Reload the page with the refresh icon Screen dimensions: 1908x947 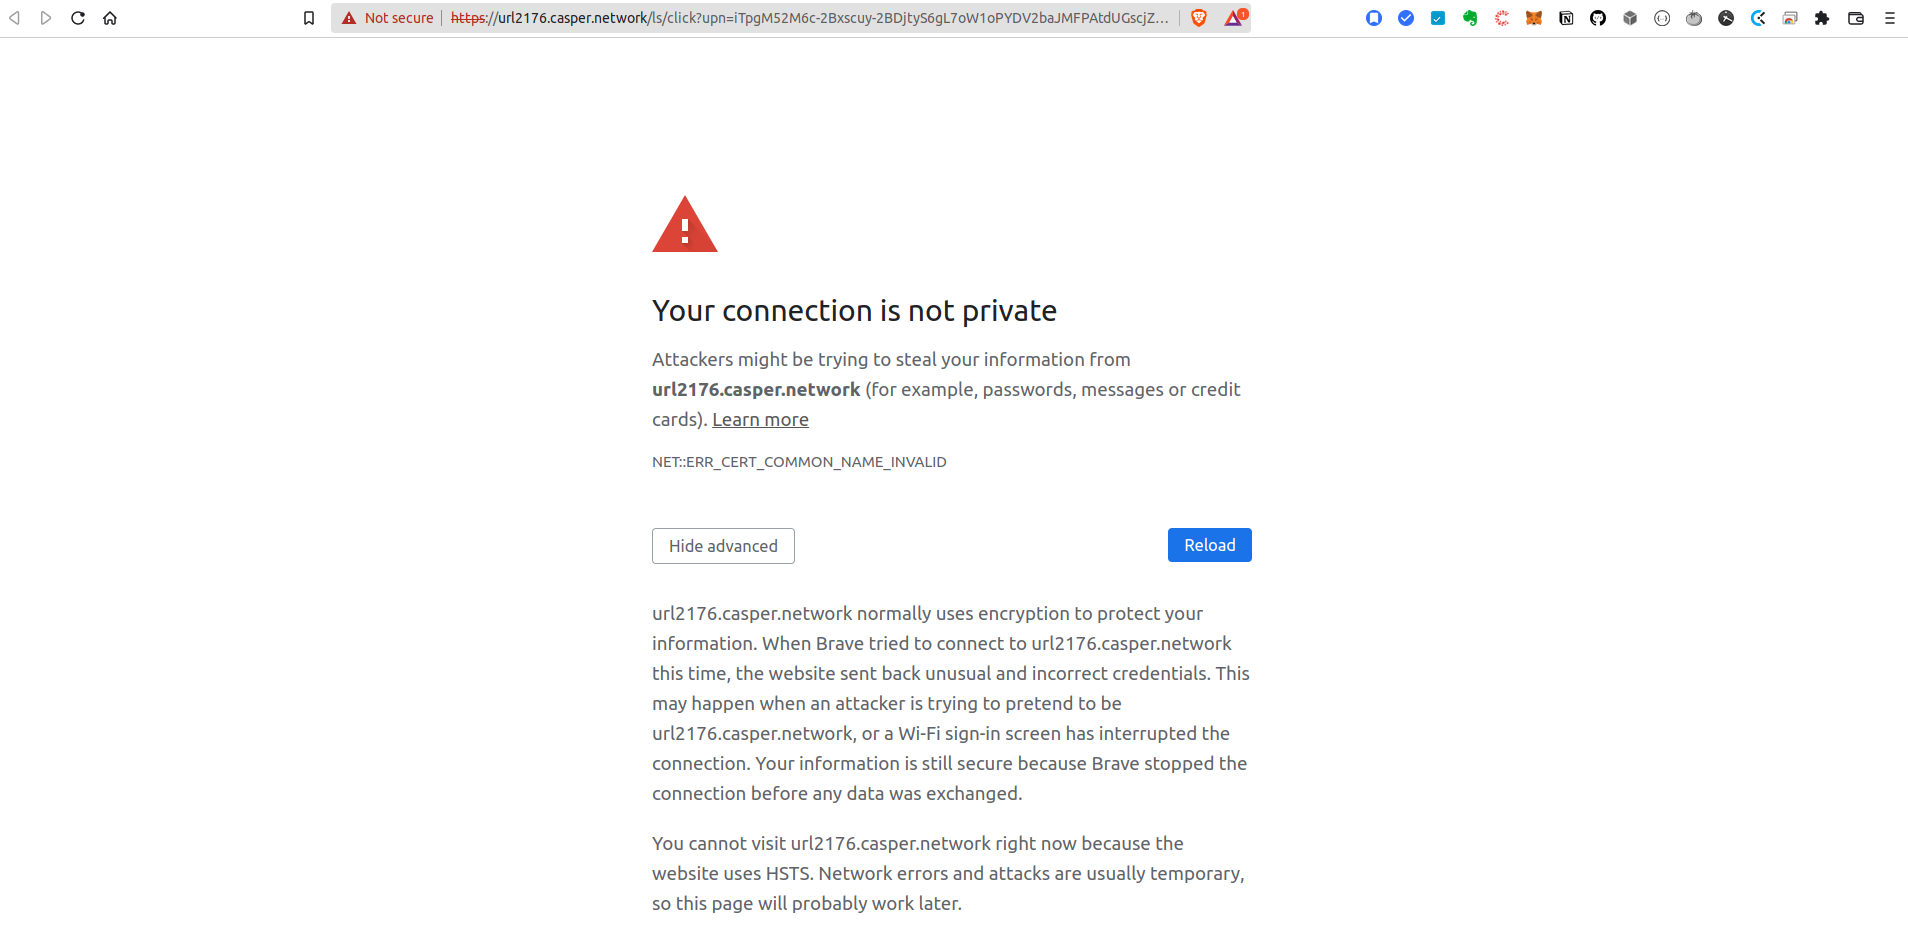tap(78, 17)
